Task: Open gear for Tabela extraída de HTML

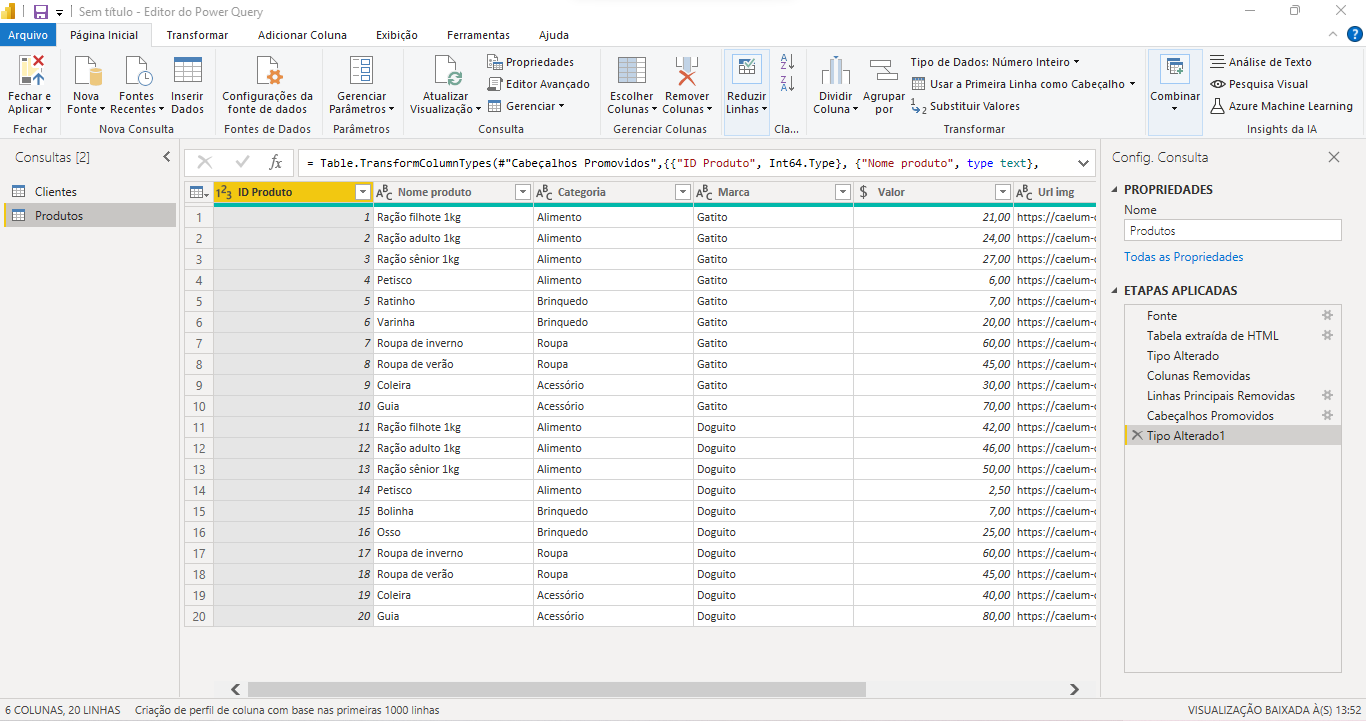Action: tap(1328, 335)
